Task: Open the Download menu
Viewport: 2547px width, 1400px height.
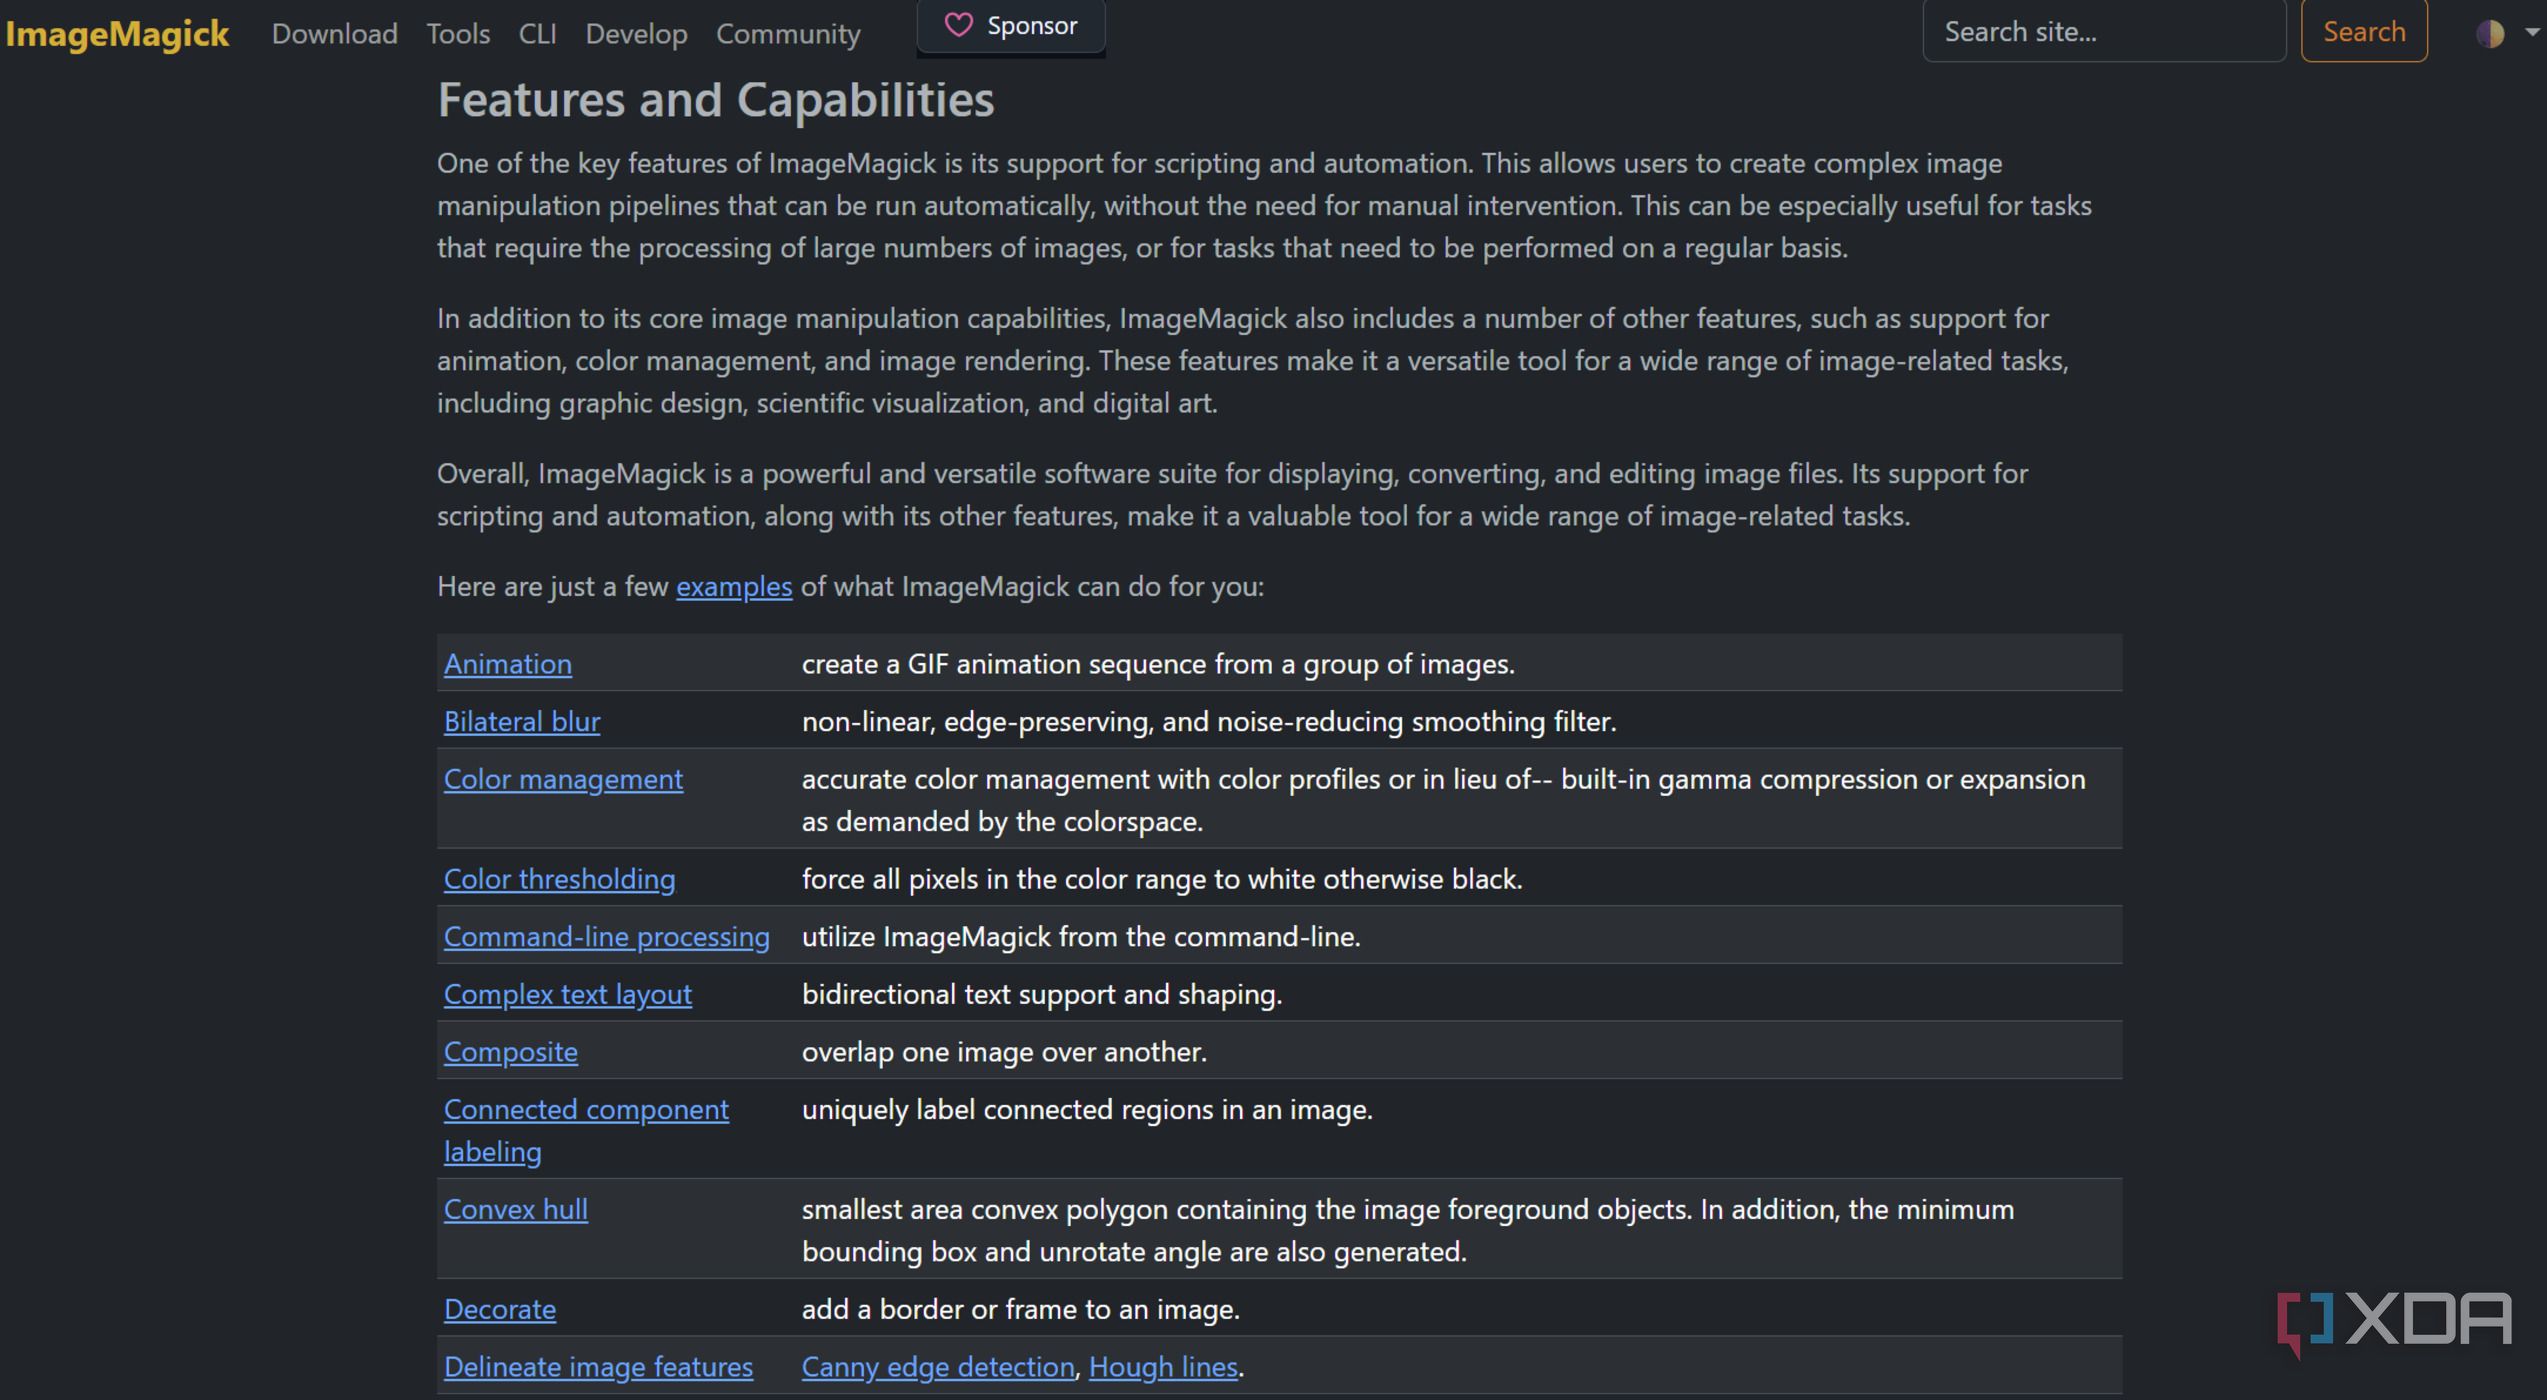Action: 334,34
